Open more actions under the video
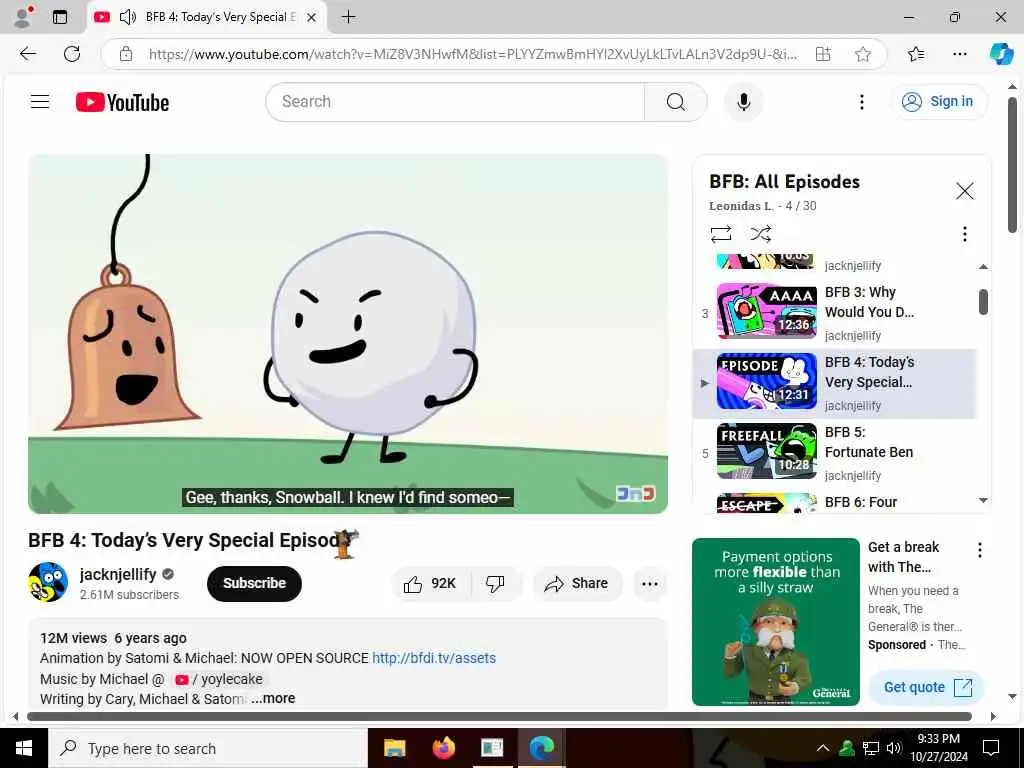Viewport: 1024px width, 768px height. point(650,583)
